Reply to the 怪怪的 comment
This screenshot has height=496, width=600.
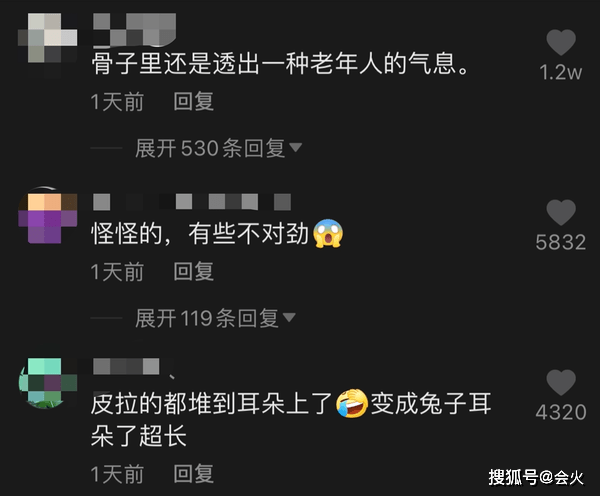coord(193,271)
